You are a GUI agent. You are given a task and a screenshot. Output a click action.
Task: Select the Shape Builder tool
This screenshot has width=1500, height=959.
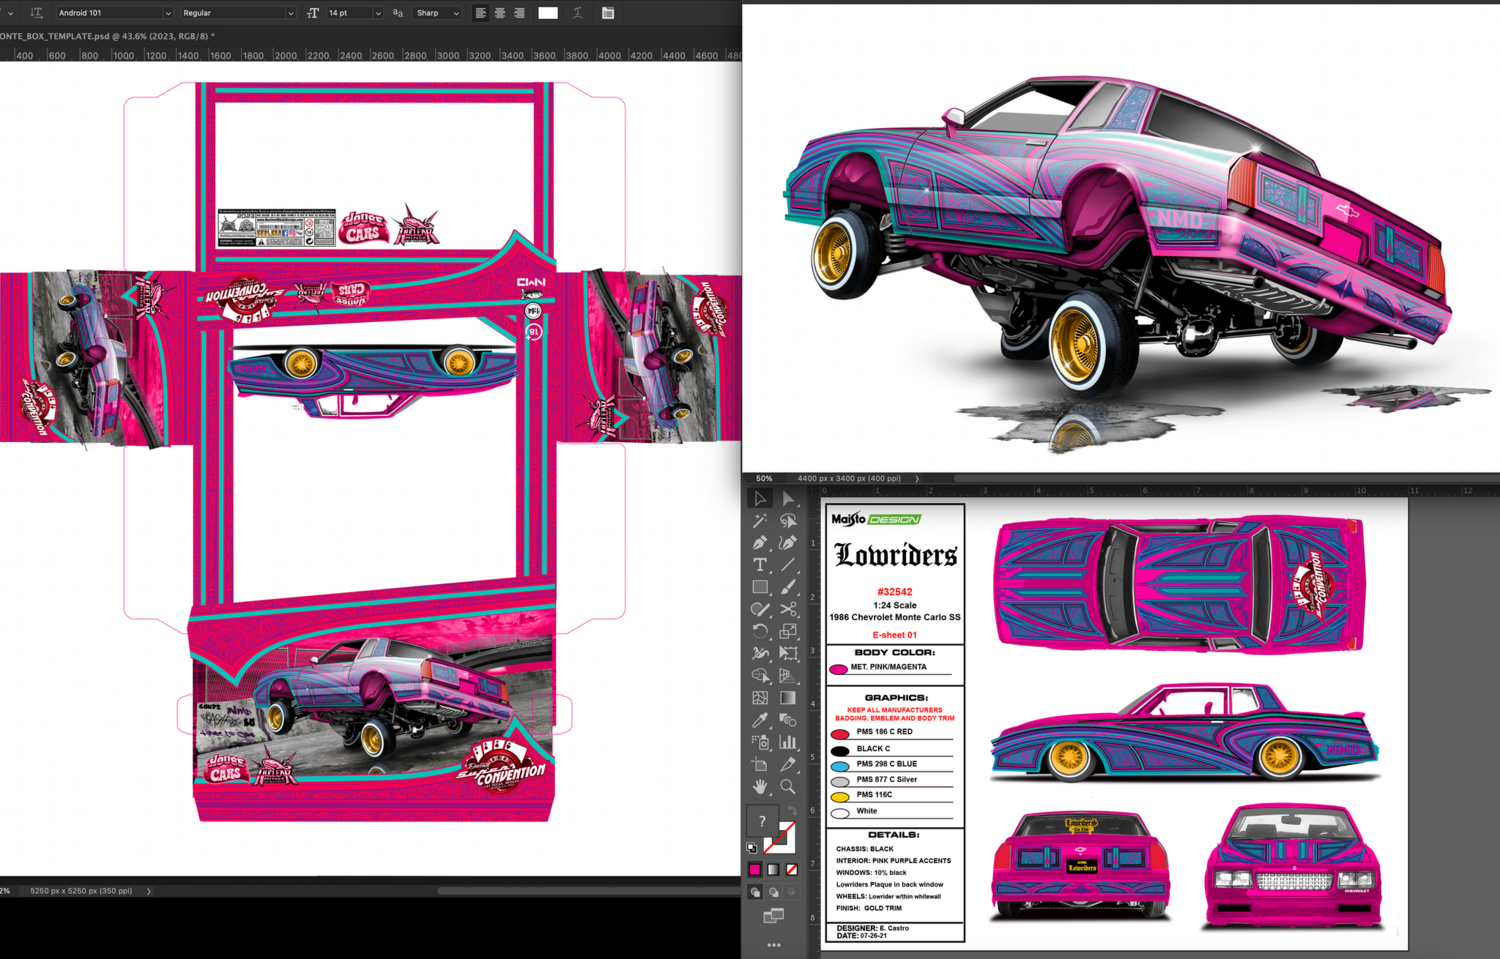click(760, 676)
